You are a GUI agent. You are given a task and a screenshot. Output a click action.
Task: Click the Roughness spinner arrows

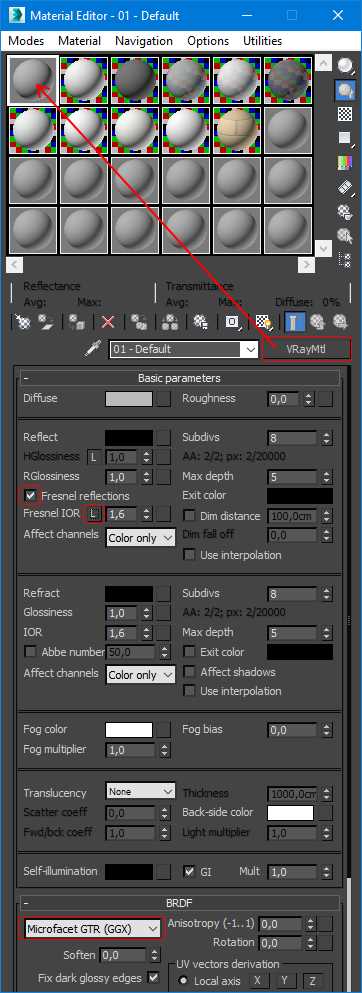pyautogui.click(x=308, y=399)
